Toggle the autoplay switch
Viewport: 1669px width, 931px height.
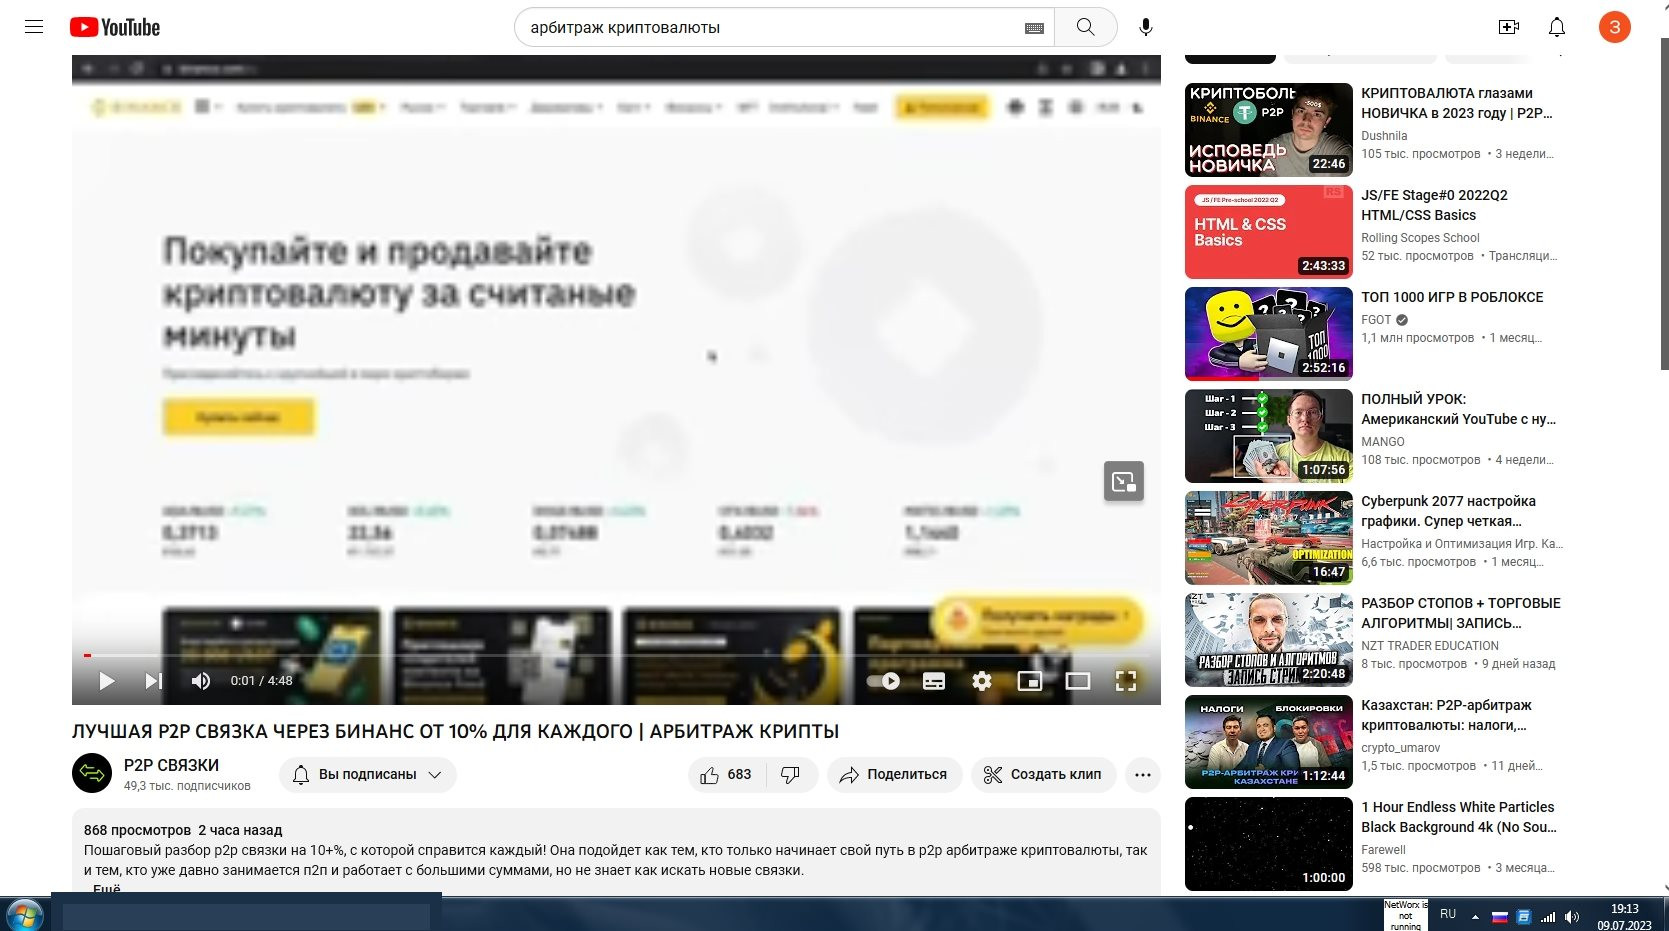click(x=884, y=681)
